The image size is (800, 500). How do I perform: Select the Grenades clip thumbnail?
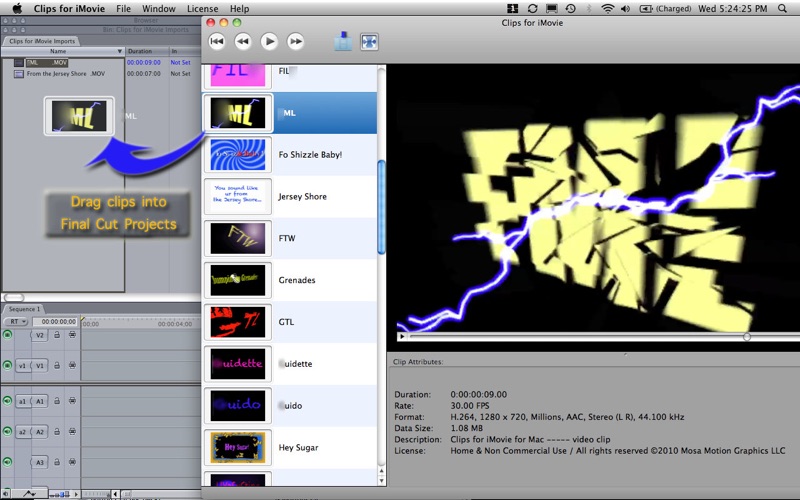[237, 280]
